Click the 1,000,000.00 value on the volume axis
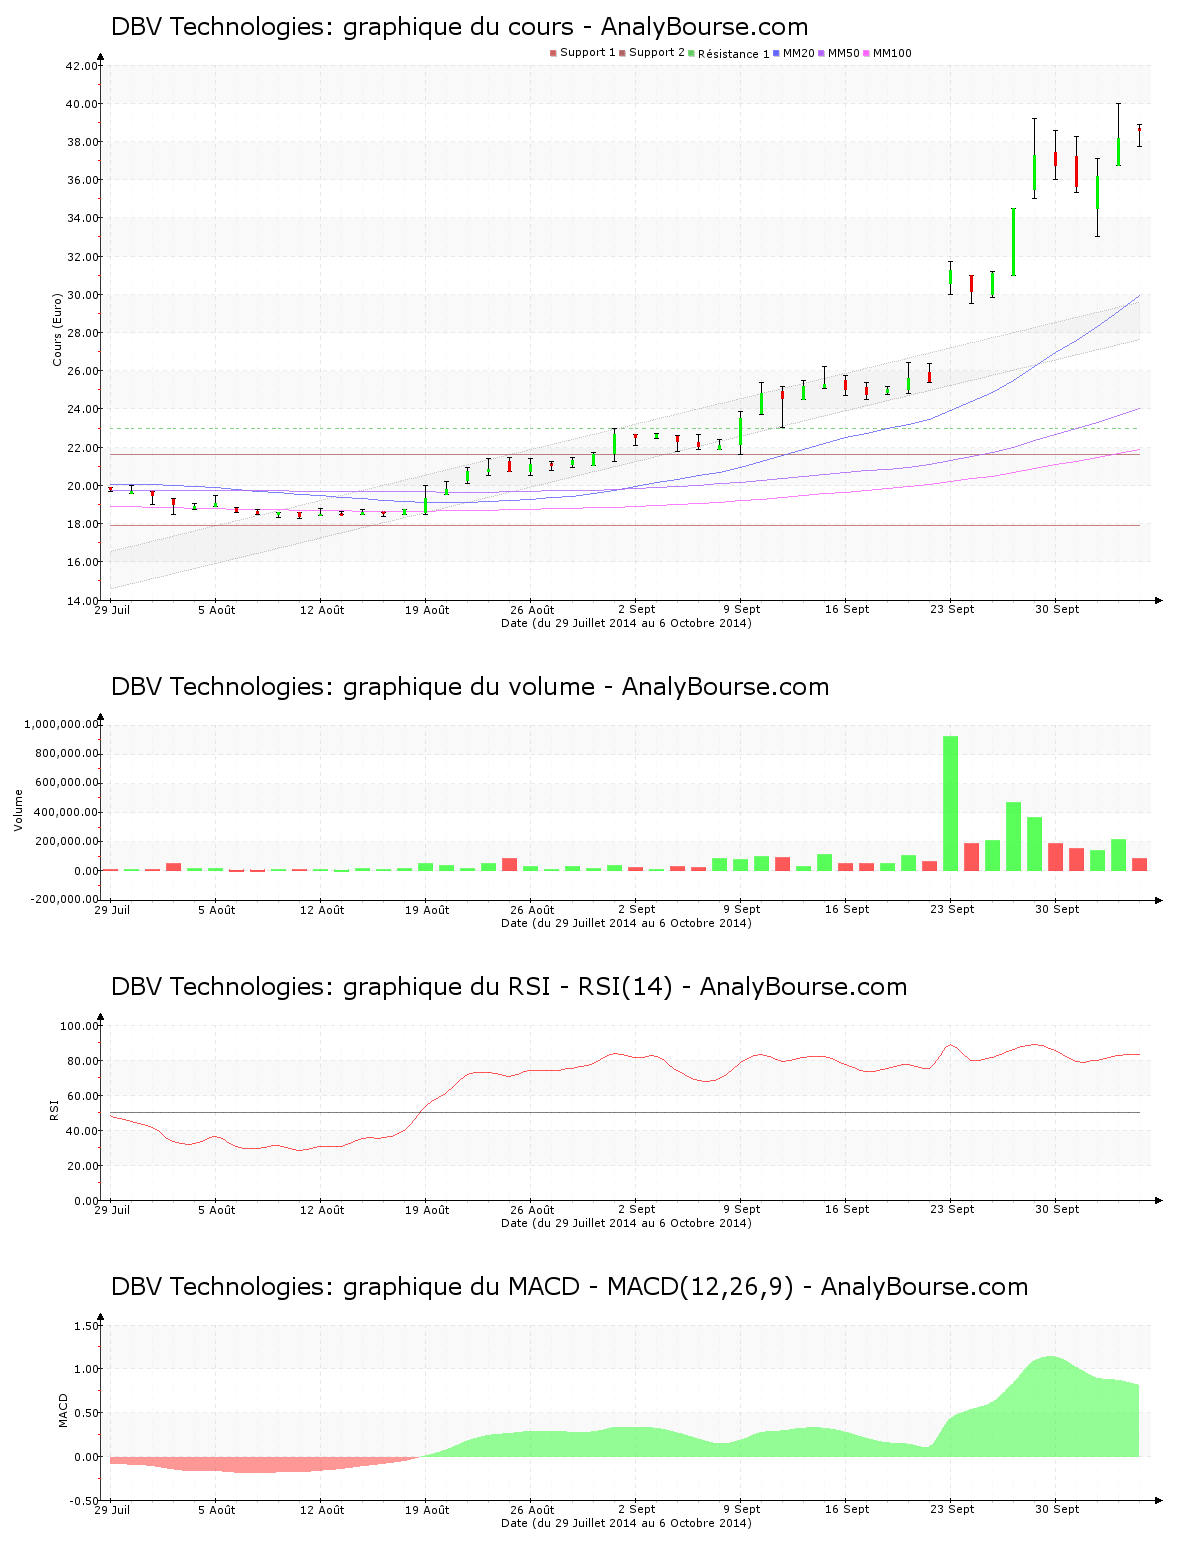 (x=60, y=724)
